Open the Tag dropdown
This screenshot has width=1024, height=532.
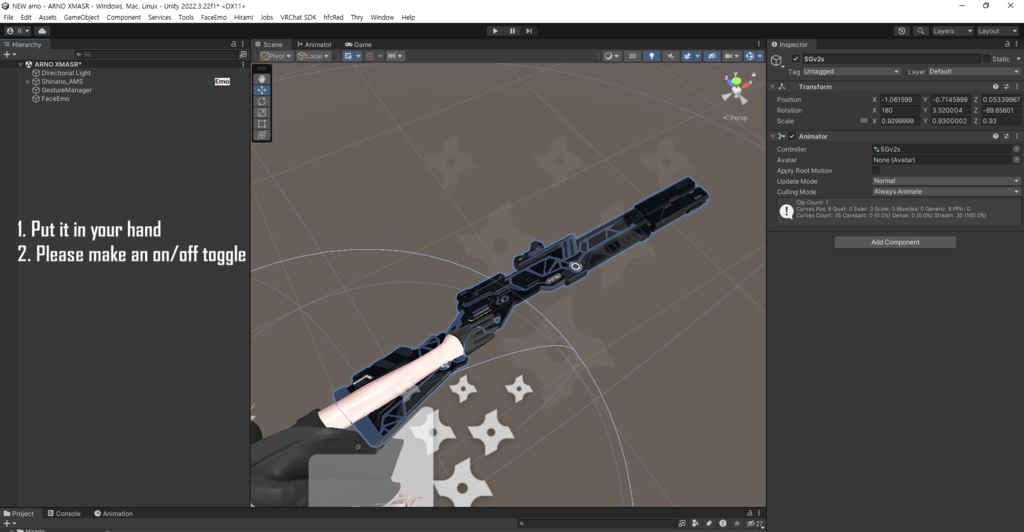[852, 72]
